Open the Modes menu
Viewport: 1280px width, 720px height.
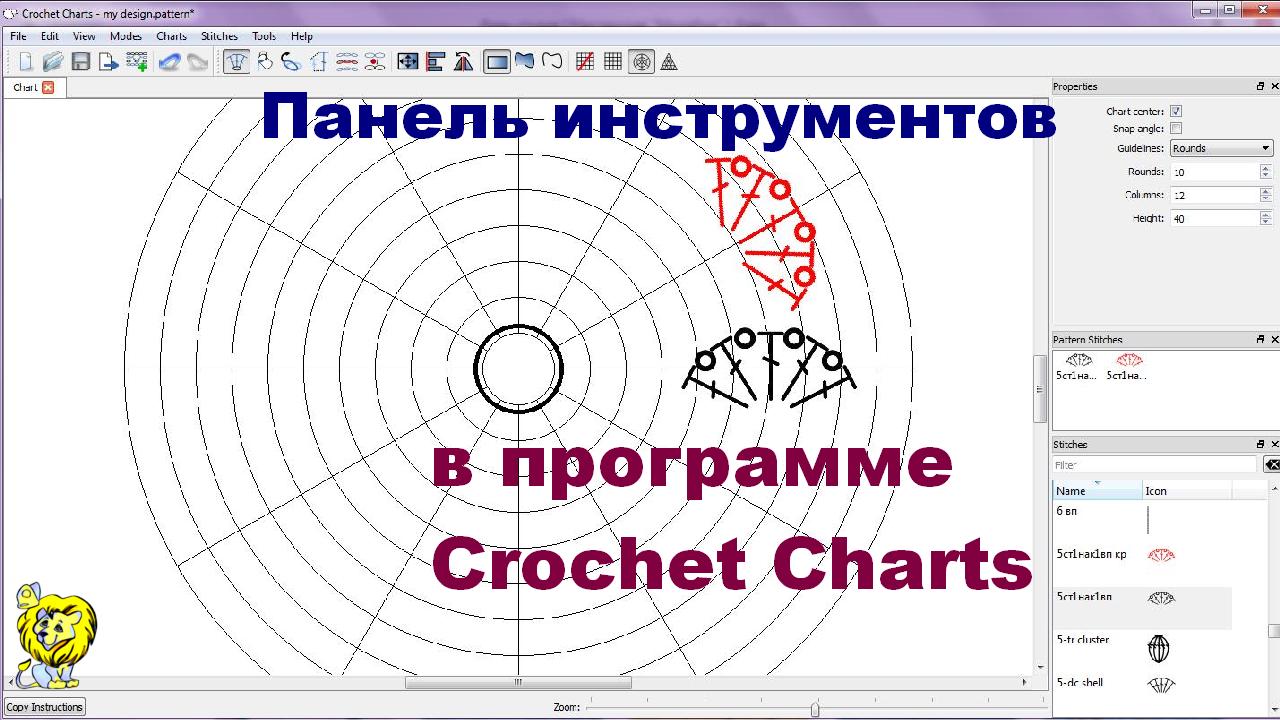point(126,36)
